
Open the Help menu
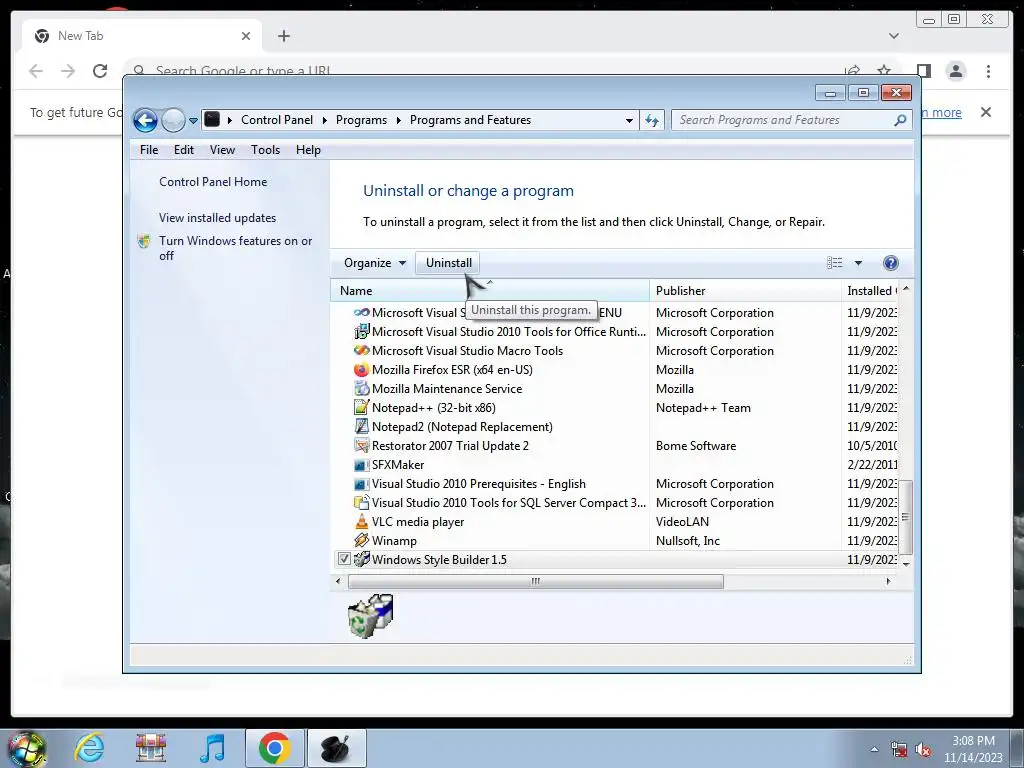coord(308,150)
